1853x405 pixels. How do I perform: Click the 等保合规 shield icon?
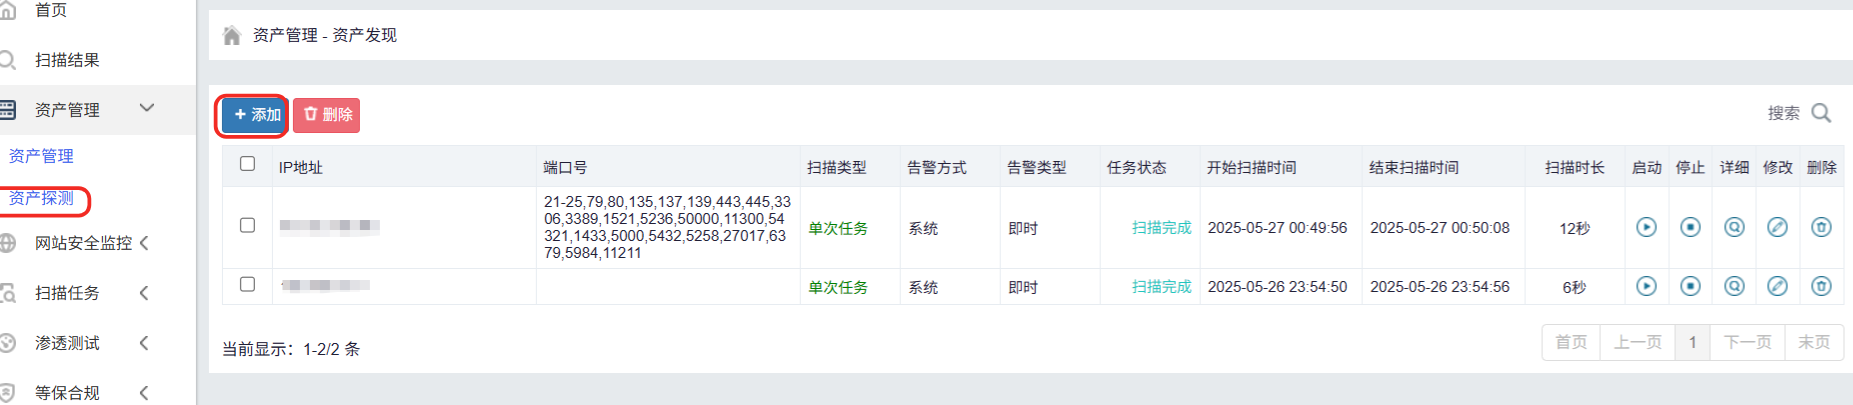[x=7, y=393]
